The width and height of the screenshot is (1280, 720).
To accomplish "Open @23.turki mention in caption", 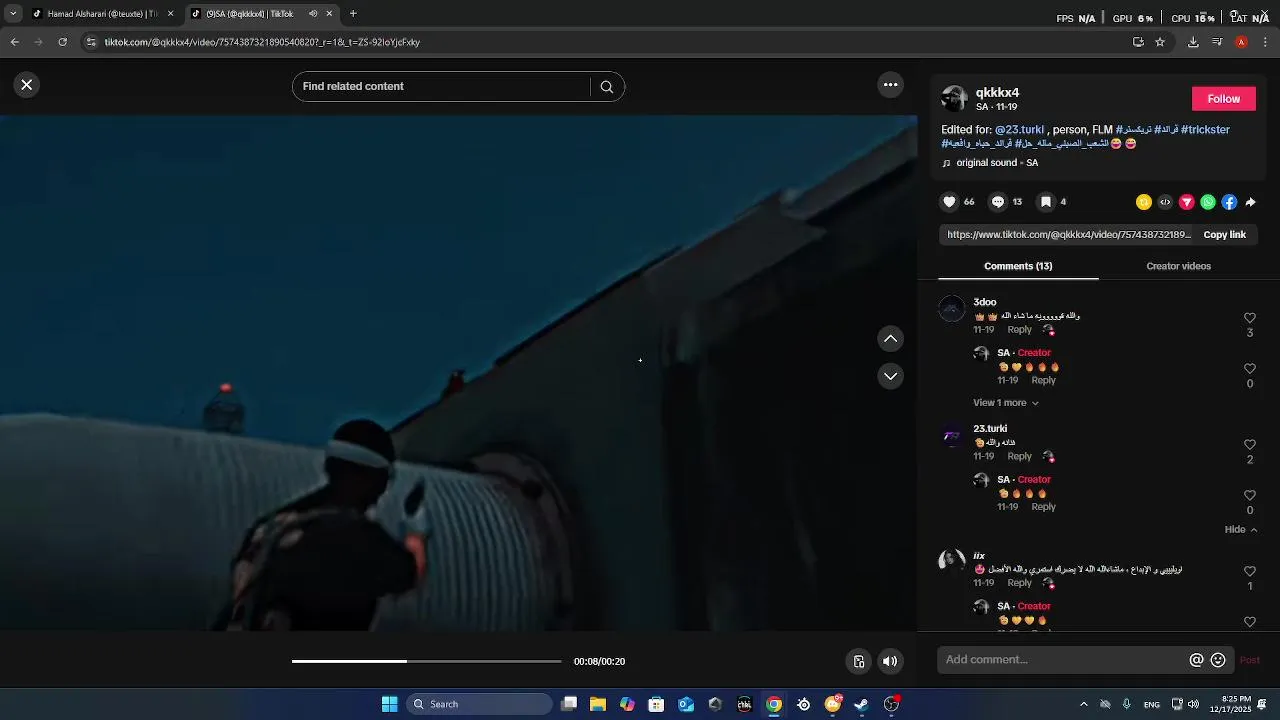I will (x=1019, y=130).
